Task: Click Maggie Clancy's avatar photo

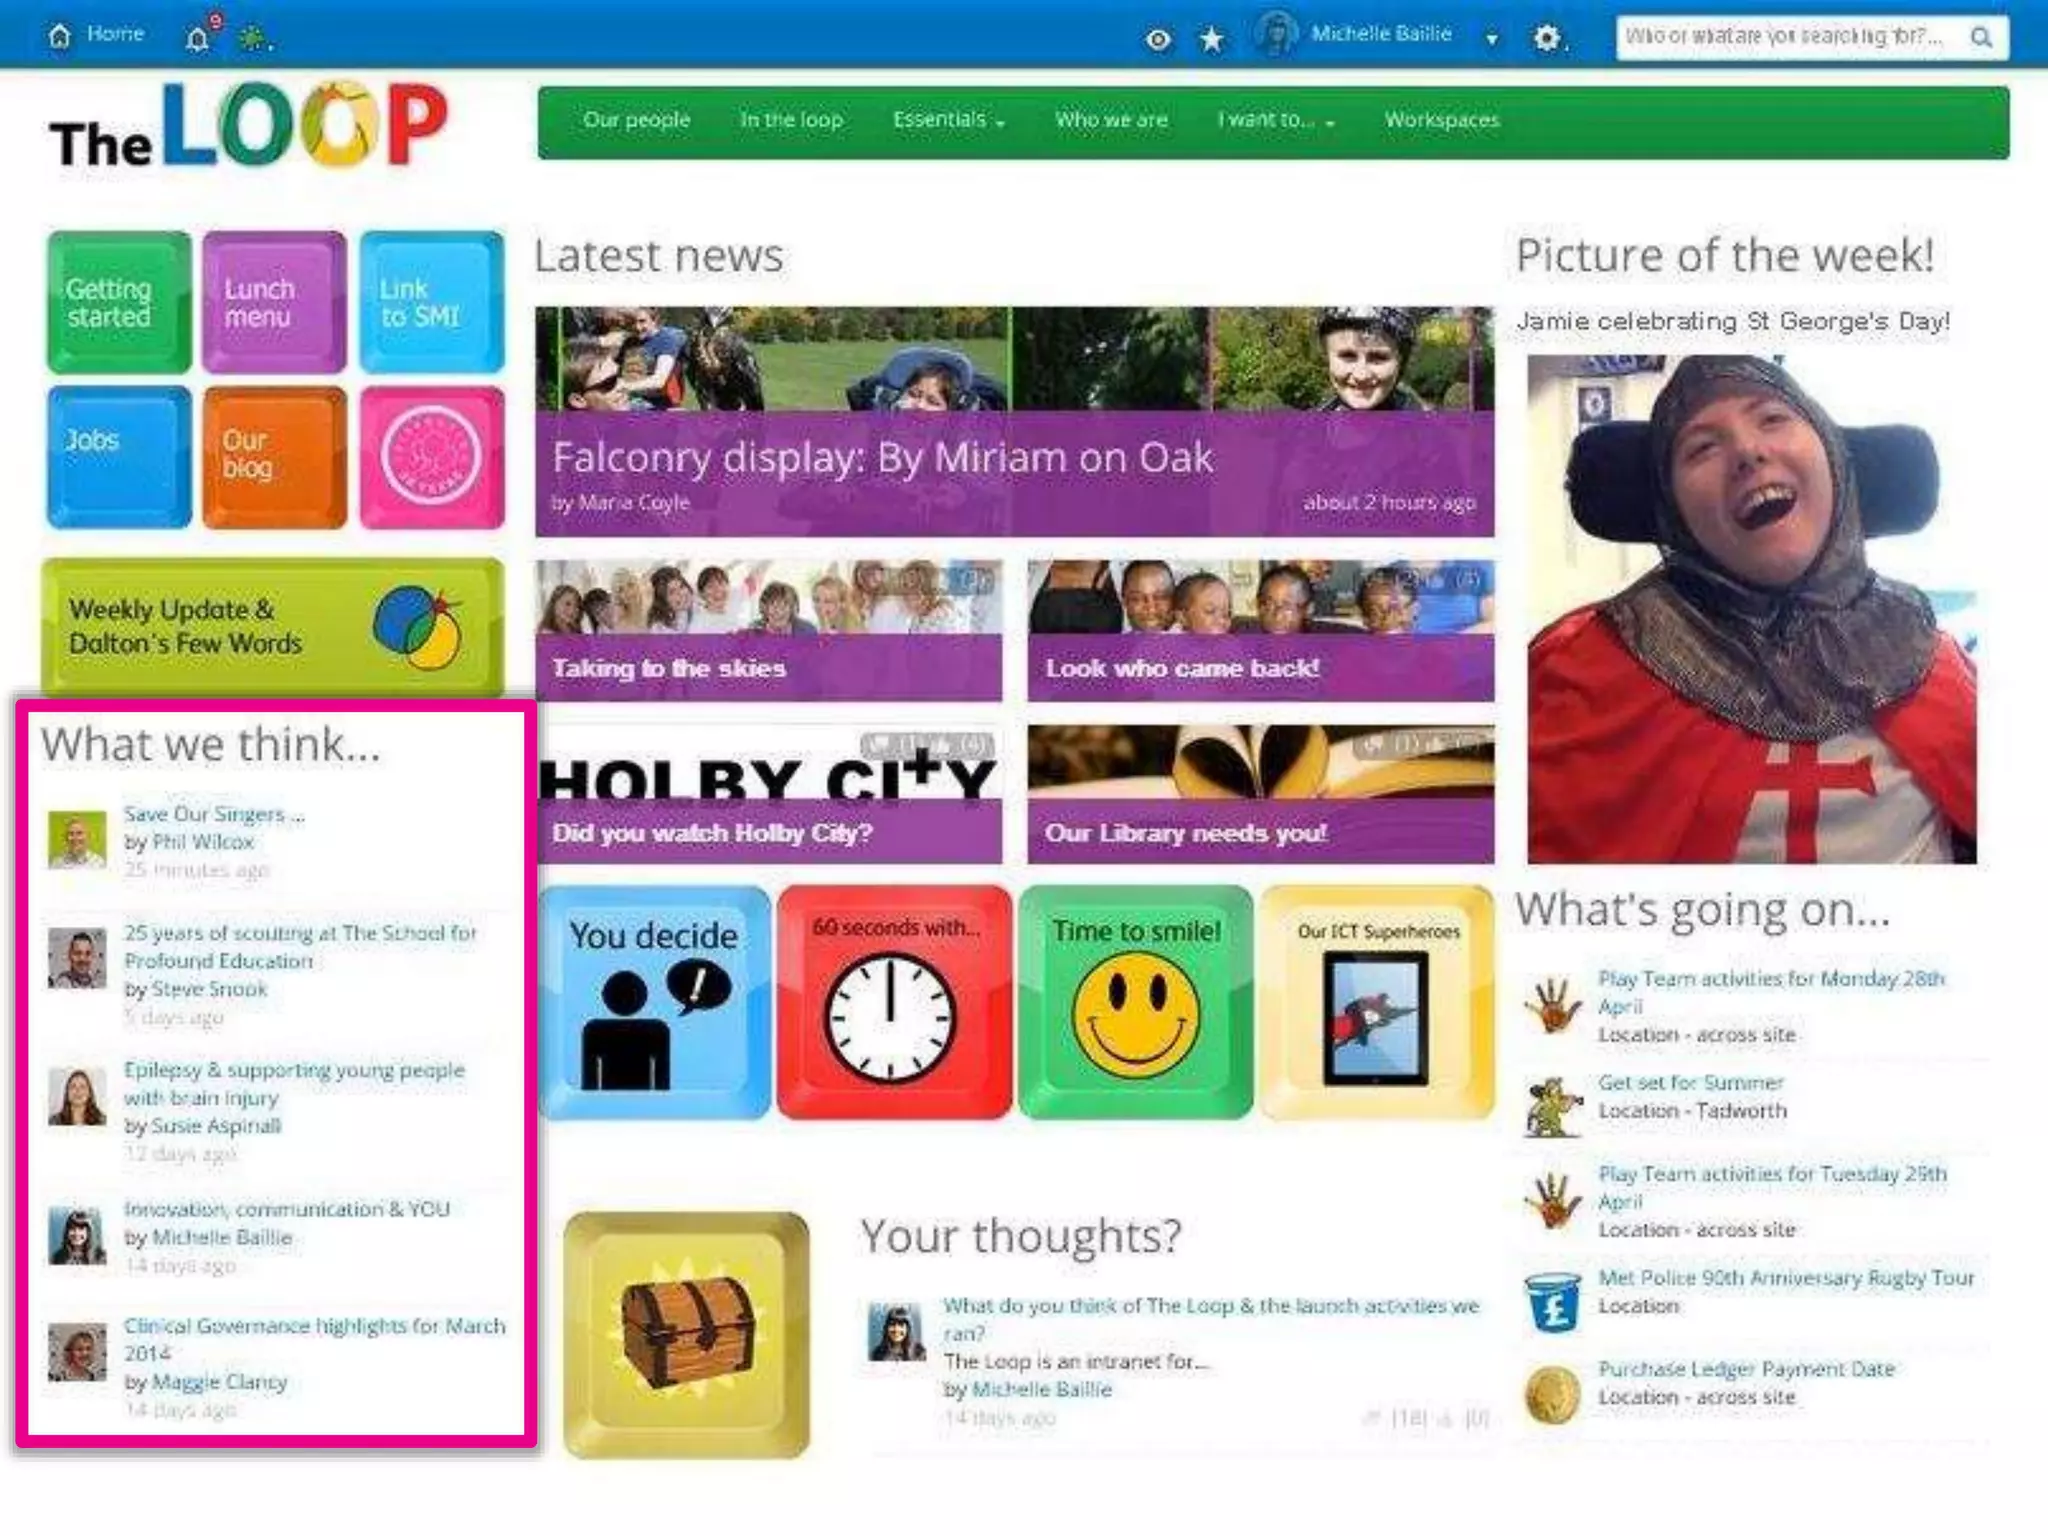Action: click(77, 1352)
